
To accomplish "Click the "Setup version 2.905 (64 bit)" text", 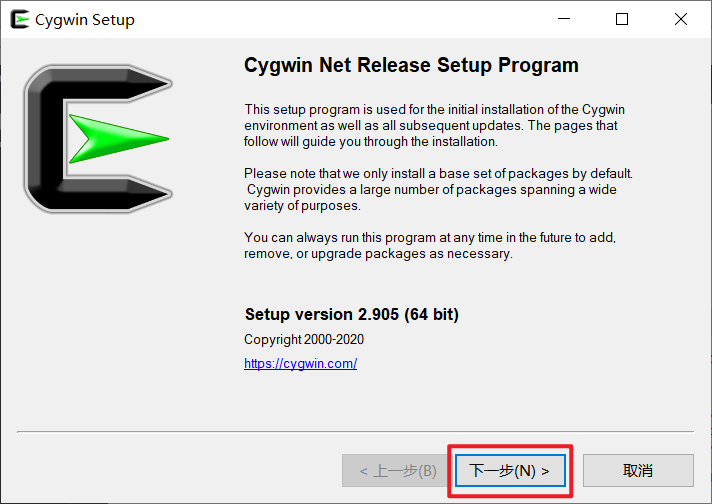I will [x=352, y=314].
